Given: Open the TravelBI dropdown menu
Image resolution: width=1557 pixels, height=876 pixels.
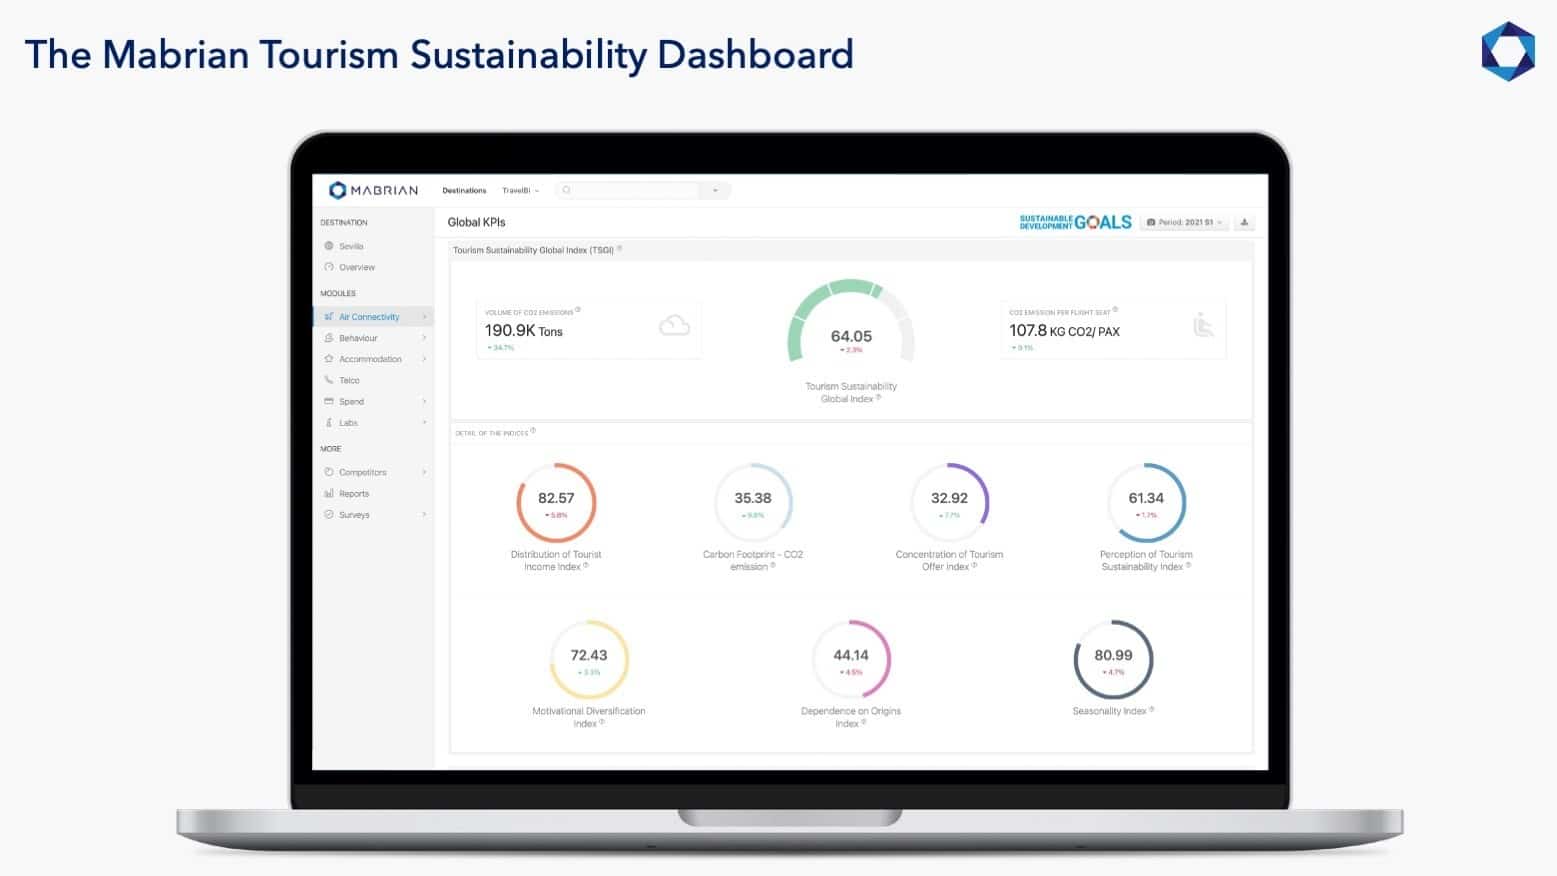Looking at the screenshot, I should tap(520, 190).
